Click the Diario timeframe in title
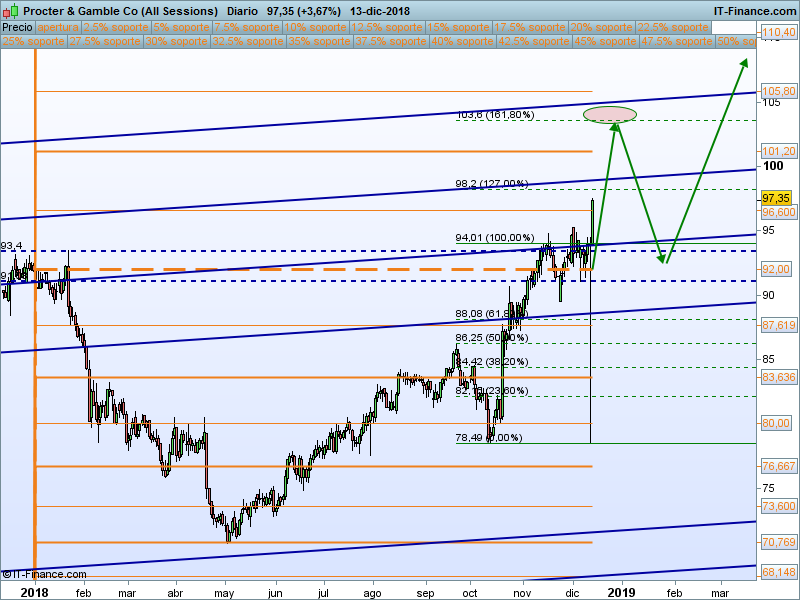This screenshot has width=800, height=600. point(242,11)
